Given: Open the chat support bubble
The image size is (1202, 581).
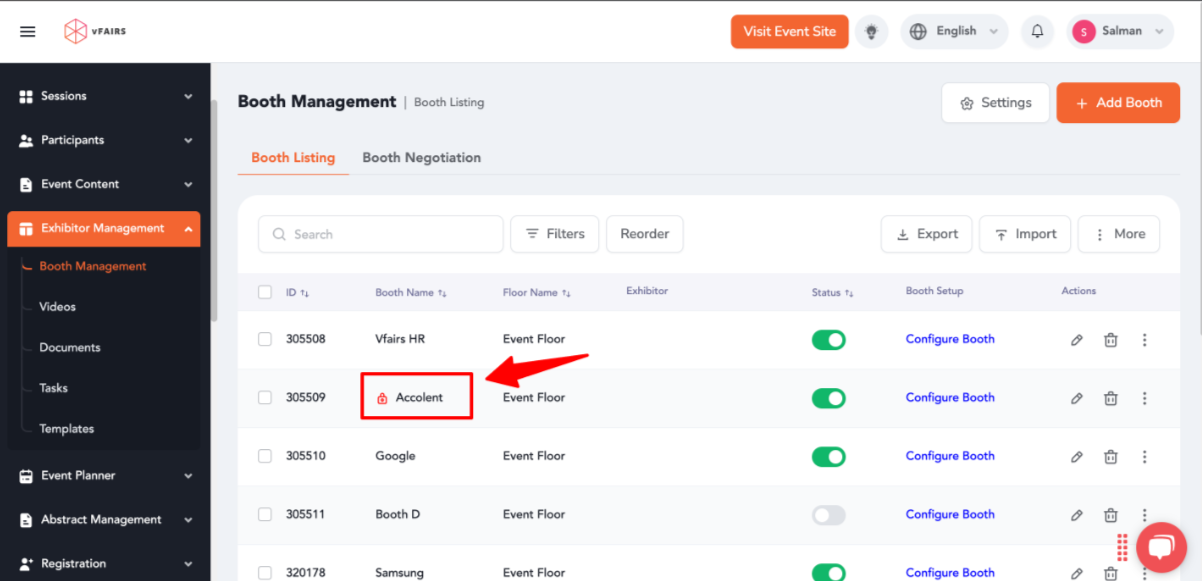Looking at the screenshot, I should point(1161,547).
